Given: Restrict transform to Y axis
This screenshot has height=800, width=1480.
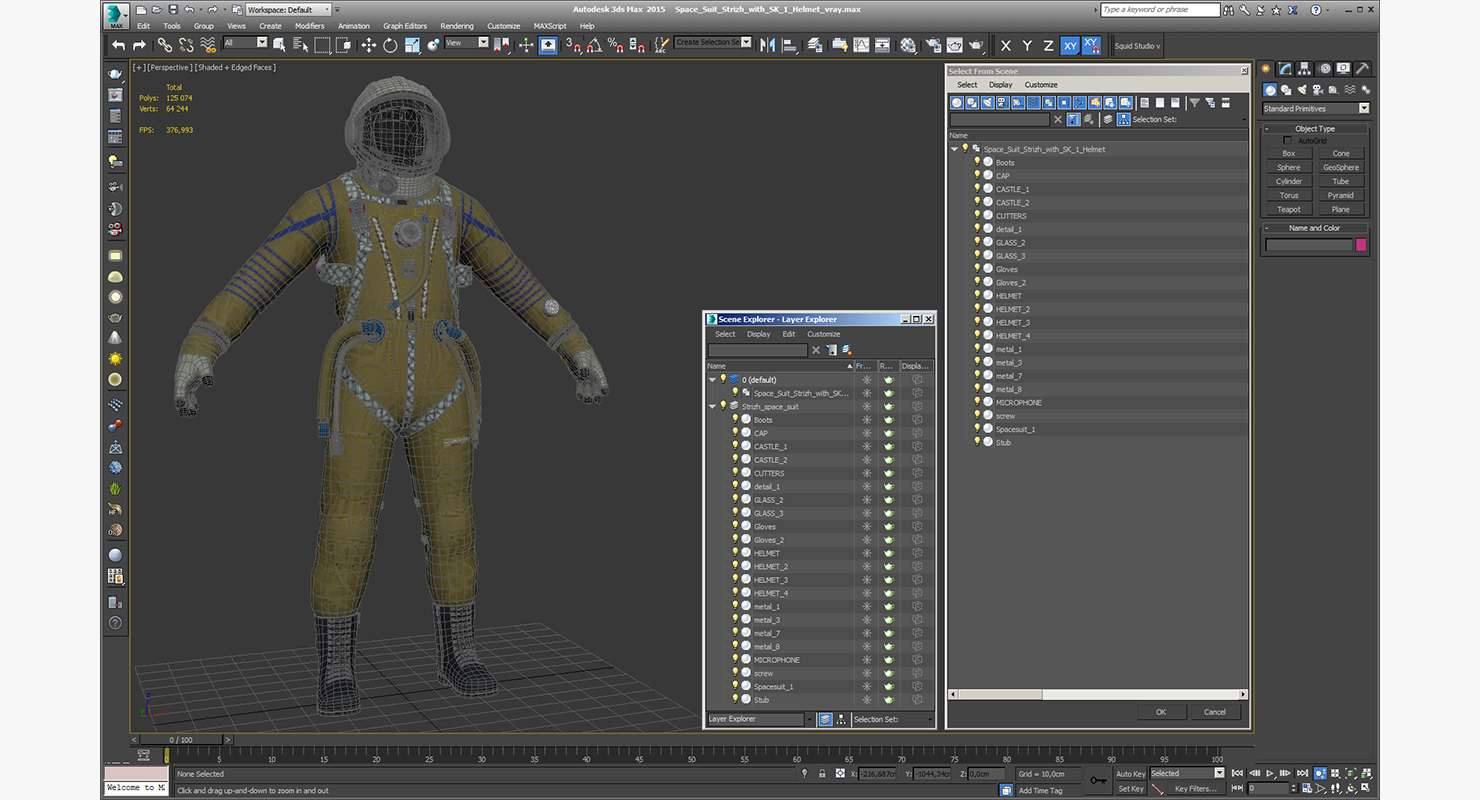Looking at the screenshot, I should click(1026, 46).
